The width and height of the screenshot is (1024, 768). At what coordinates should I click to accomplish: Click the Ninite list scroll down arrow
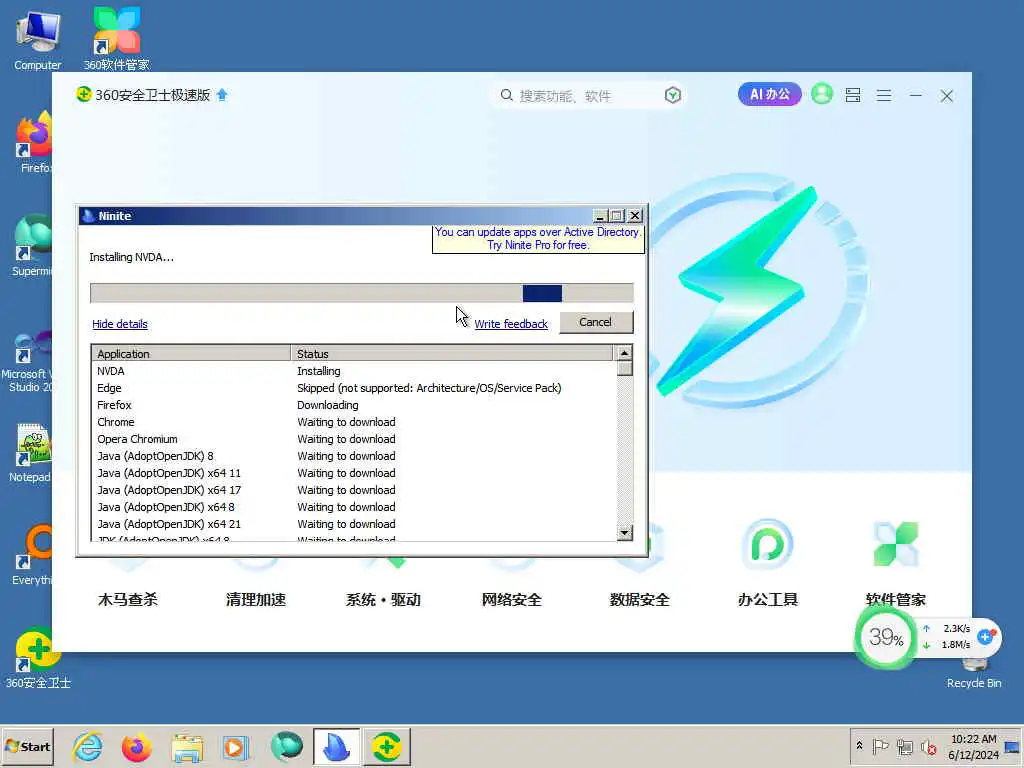624,533
